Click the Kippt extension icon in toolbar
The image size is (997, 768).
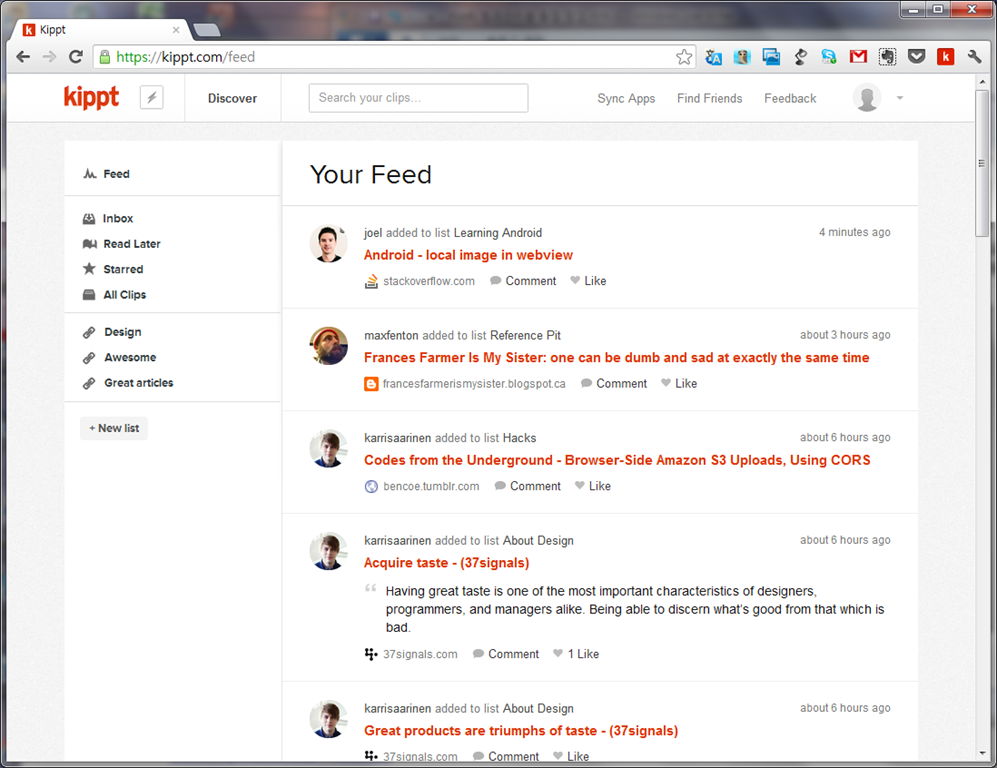pos(945,57)
